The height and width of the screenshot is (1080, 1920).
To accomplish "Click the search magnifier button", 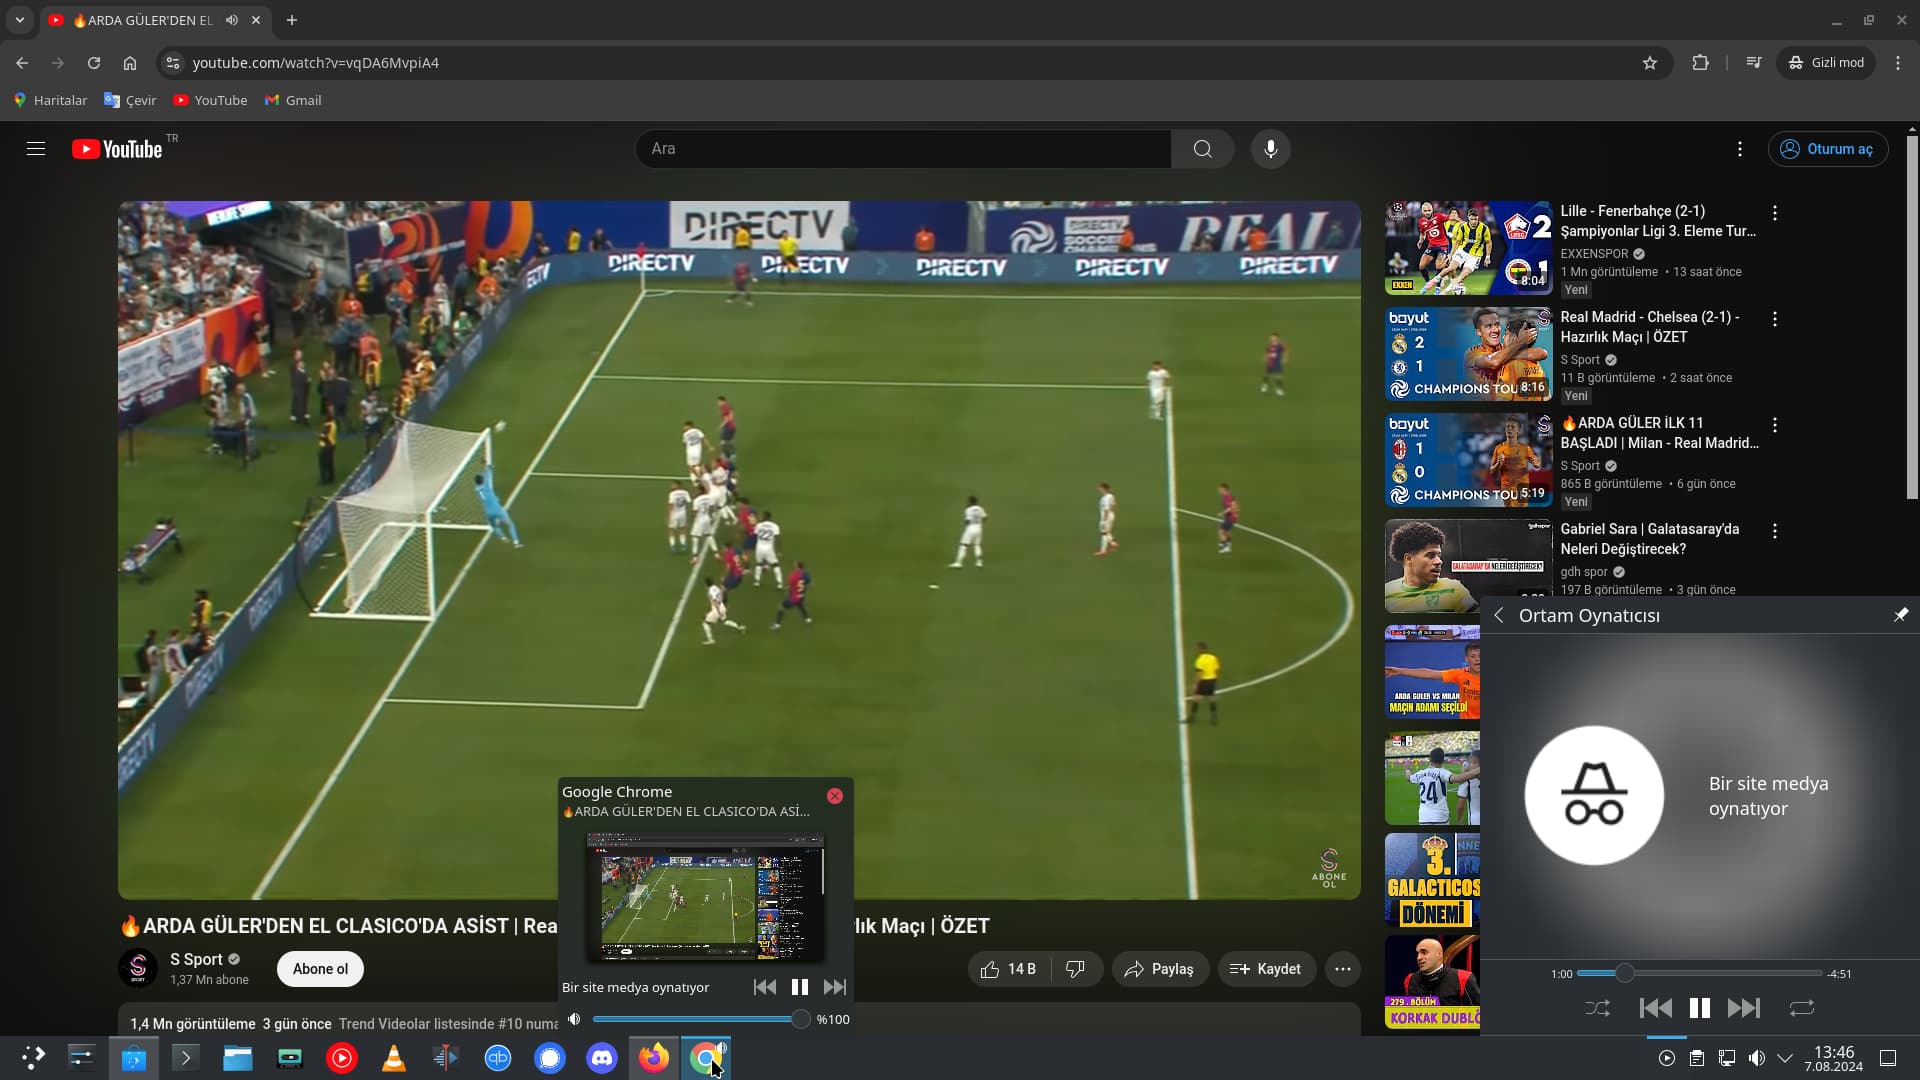I will pyautogui.click(x=1202, y=149).
